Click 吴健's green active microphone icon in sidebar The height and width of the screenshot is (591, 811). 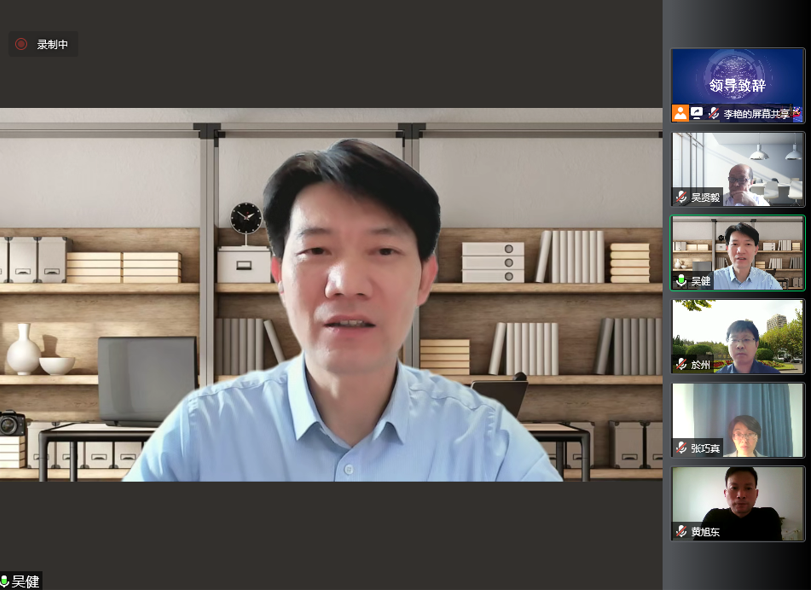tap(681, 281)
